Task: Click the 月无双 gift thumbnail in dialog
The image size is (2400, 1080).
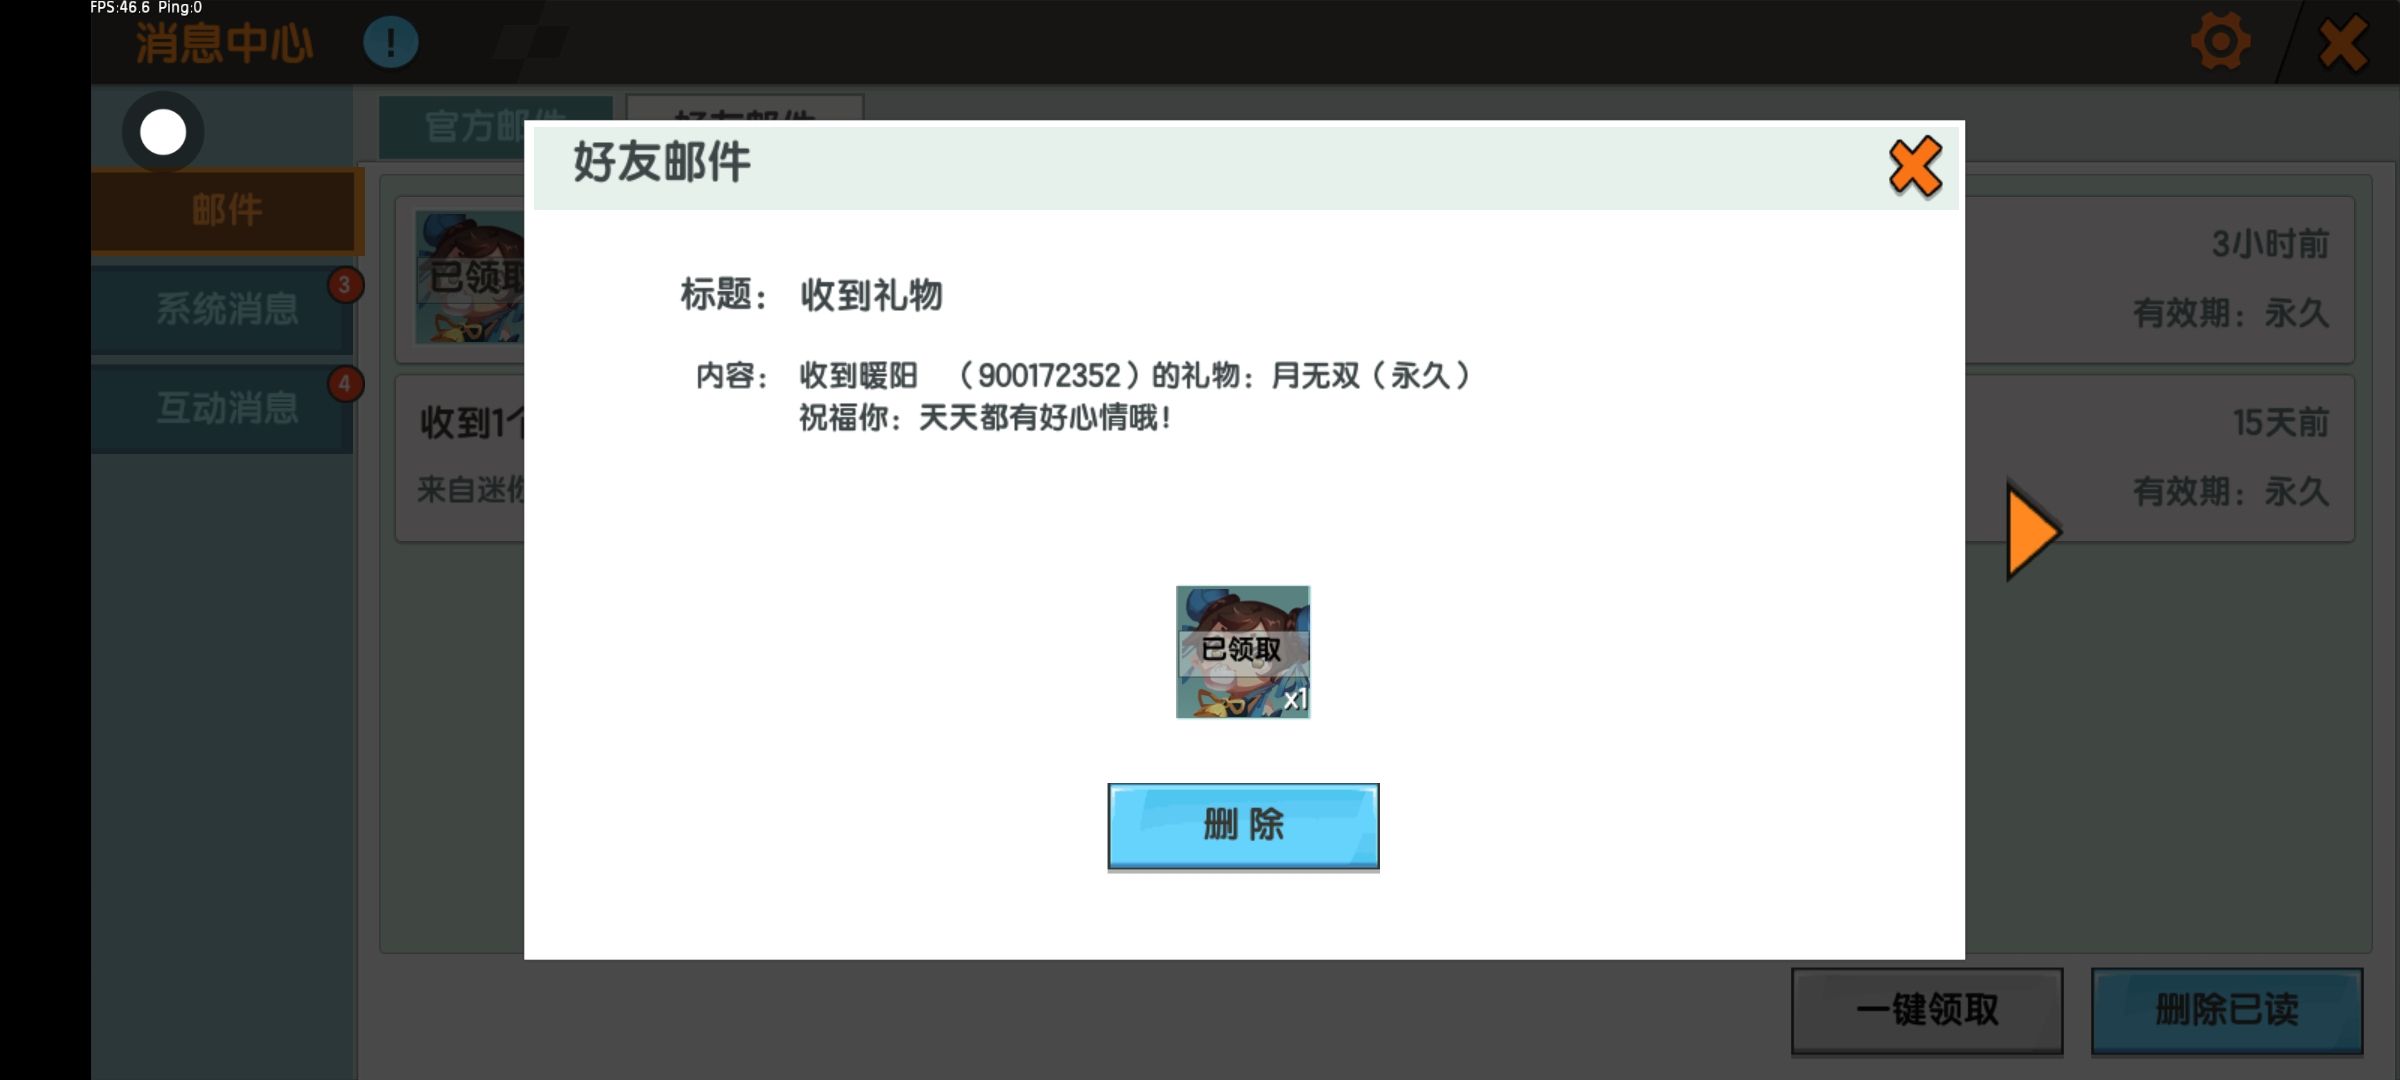Action: tap(1242, 652)
